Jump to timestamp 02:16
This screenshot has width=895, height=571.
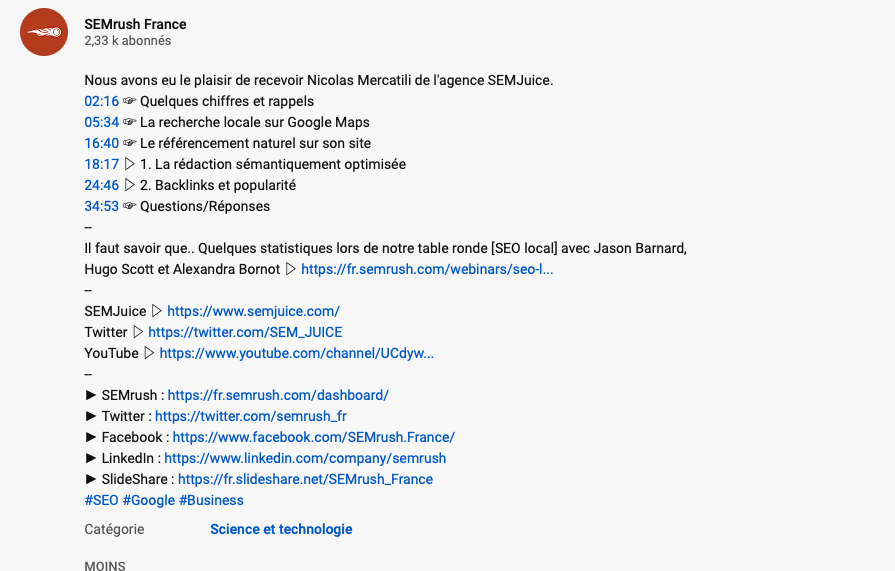coord(102,101)
